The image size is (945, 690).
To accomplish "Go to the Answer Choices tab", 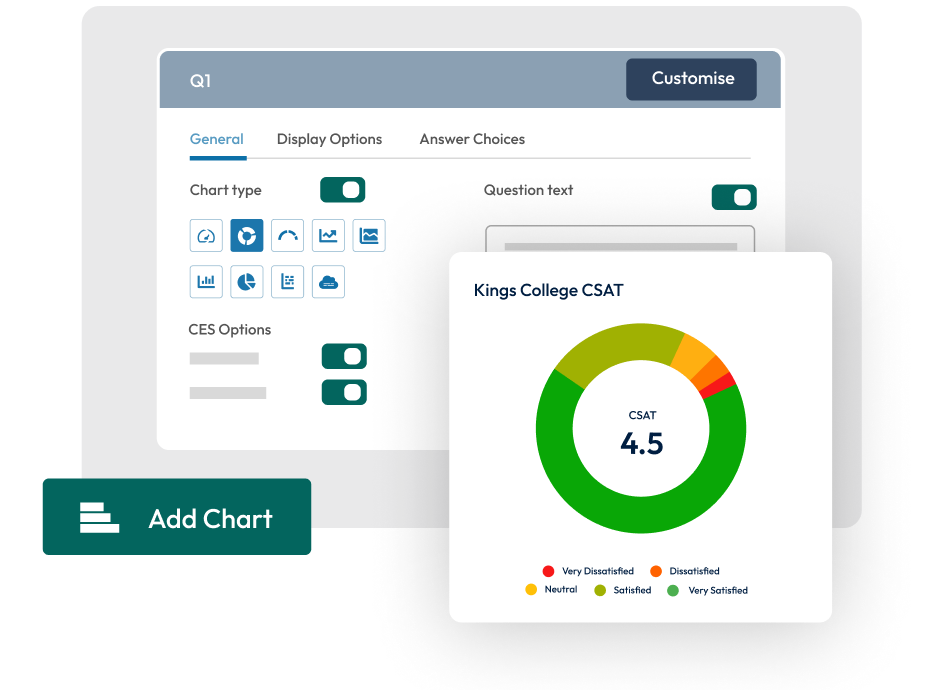I will pyautogui.click(x=472, y=139).
